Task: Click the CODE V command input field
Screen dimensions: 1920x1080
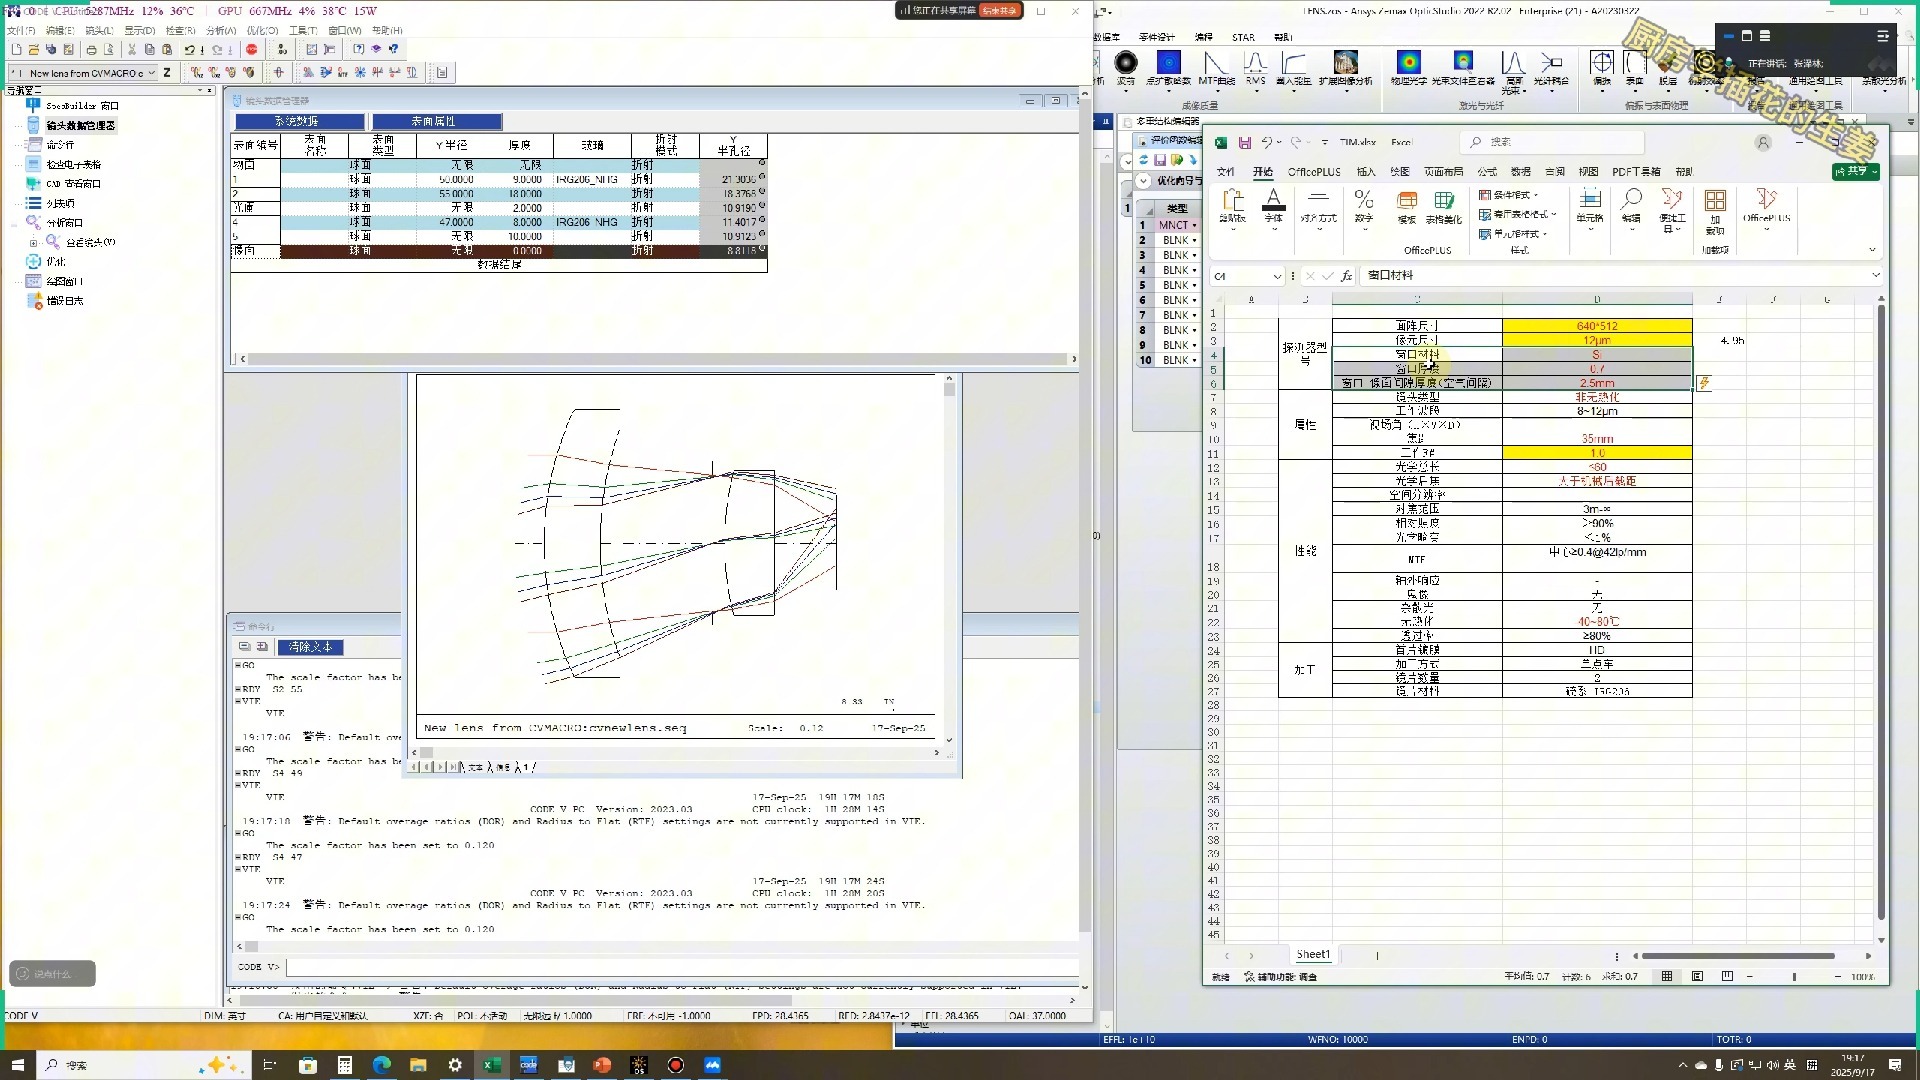Action: click(x=680, y=967)
